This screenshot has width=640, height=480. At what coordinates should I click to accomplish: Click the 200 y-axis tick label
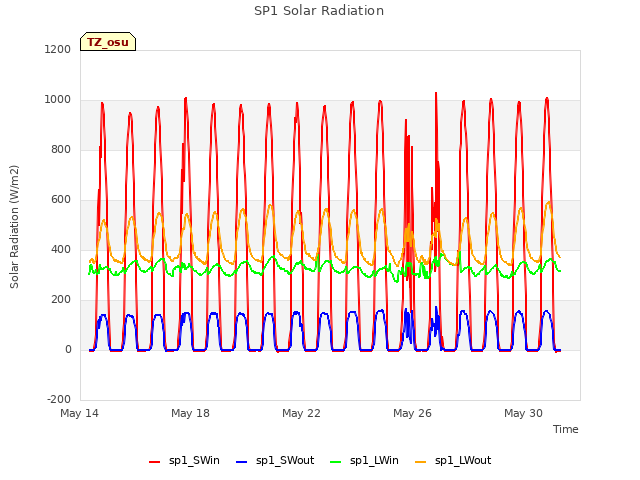[x=61, y=300]
